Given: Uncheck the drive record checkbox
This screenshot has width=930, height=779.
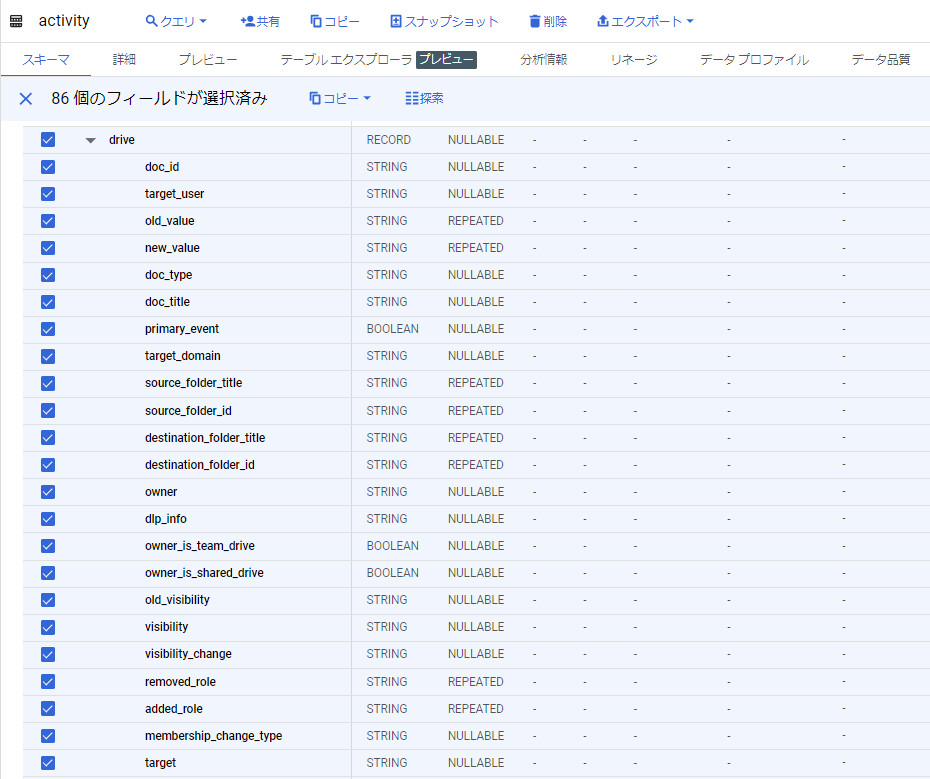Looking at the screenshot, I should click(x=48, y=140).
